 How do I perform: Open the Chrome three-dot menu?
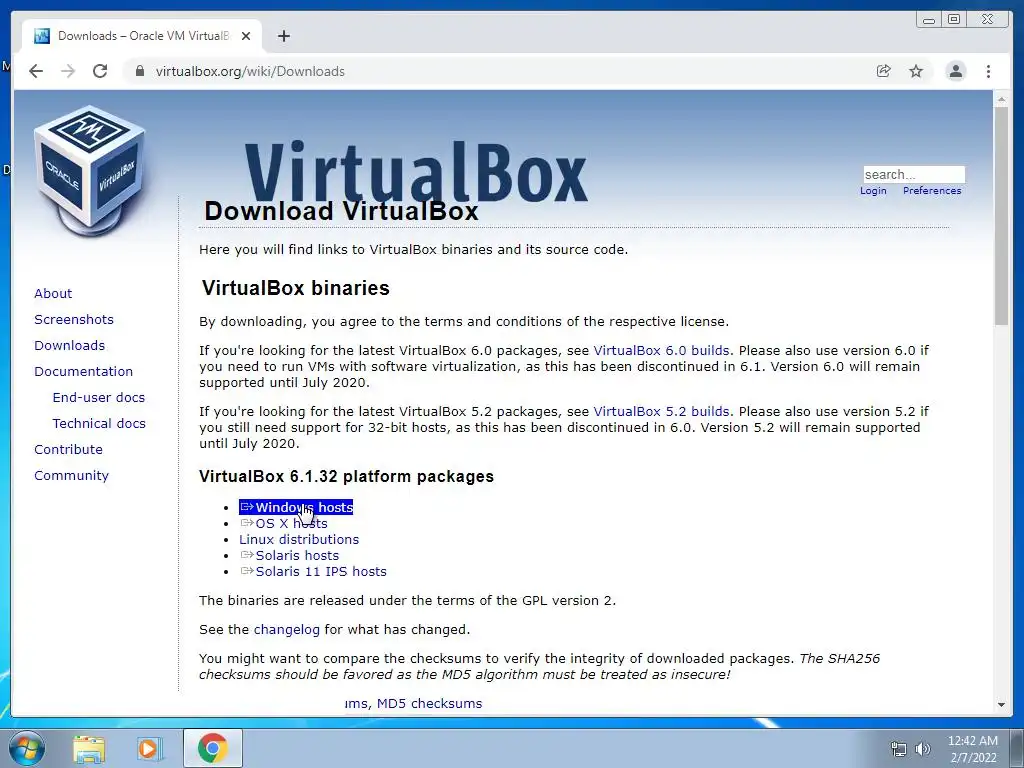(988, 71)
